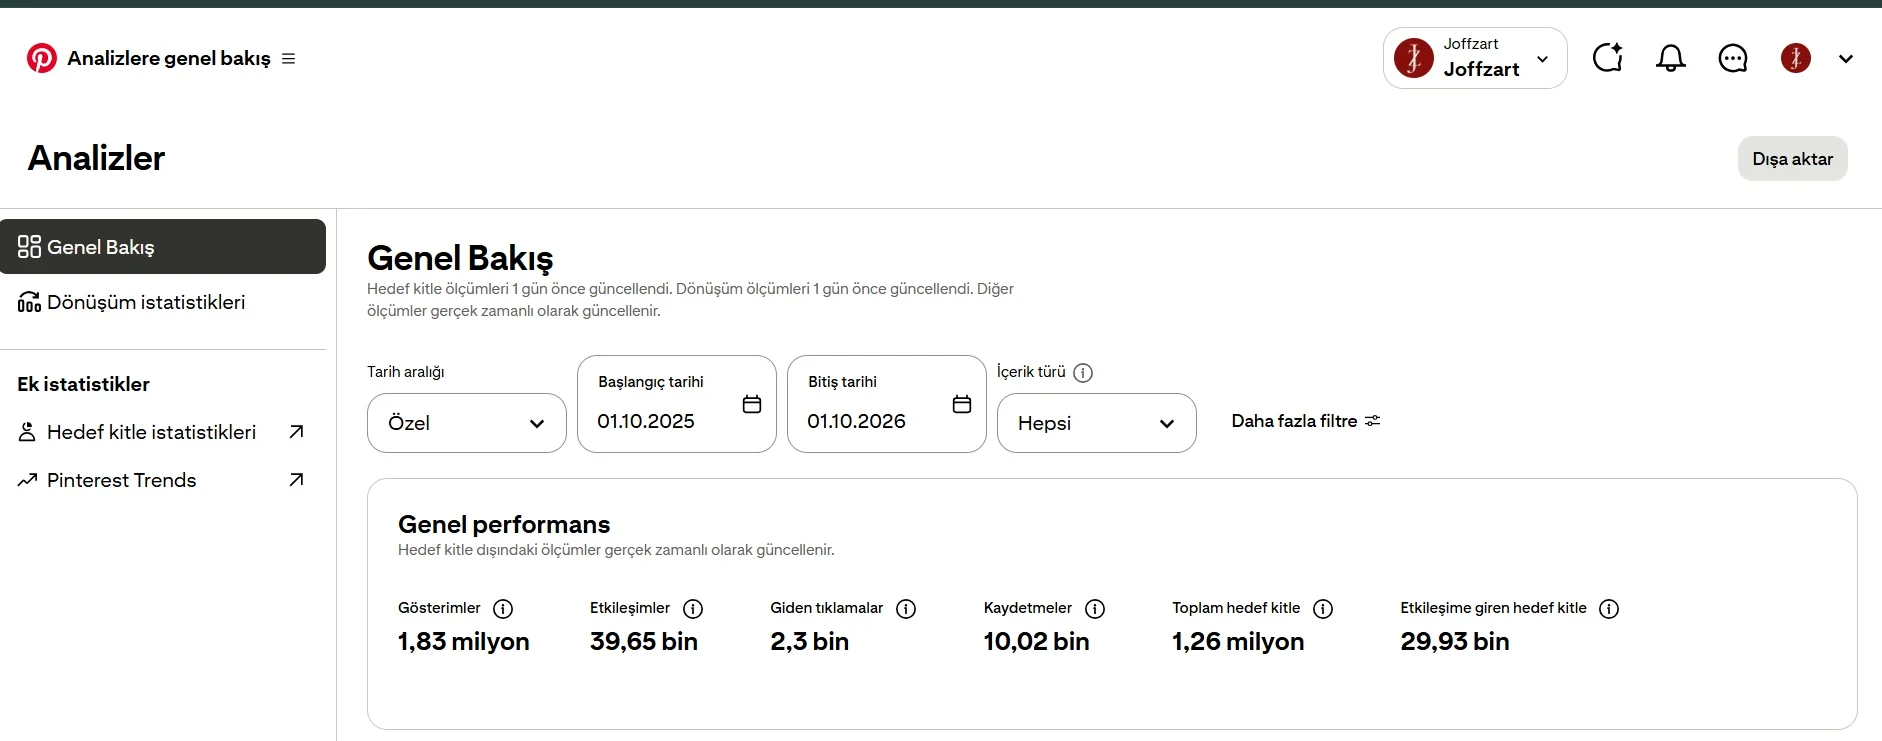Open messages chat bubble icon
Image resolution: width=1882 pixels, height=741 pixels.
click(x=1733, y=58)
